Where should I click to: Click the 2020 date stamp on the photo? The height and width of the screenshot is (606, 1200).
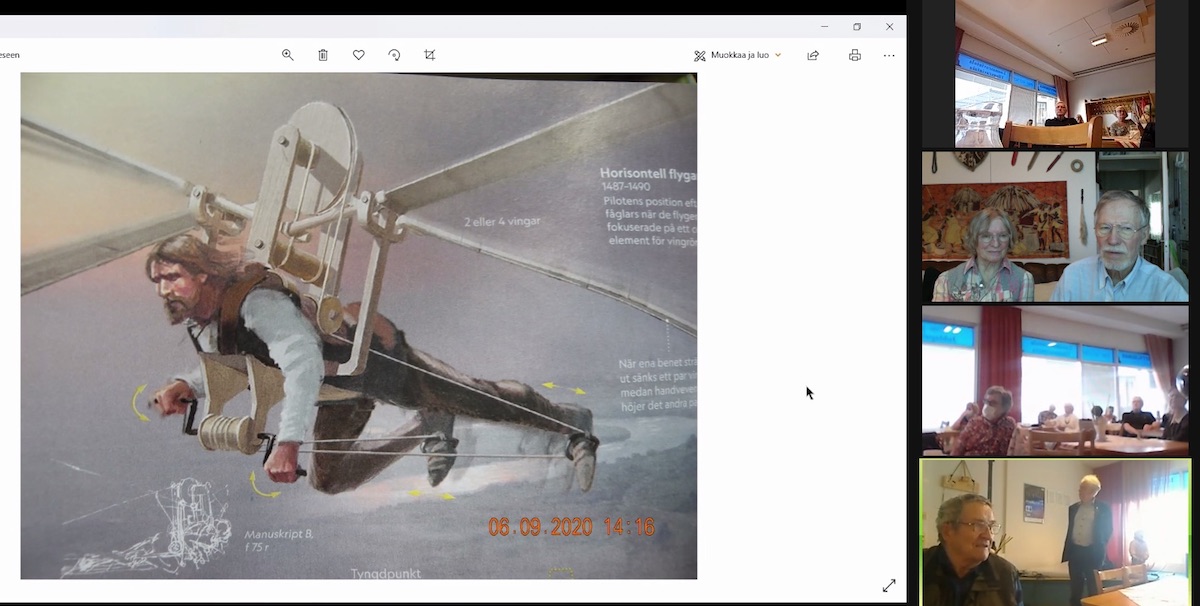tap(571, 526)
